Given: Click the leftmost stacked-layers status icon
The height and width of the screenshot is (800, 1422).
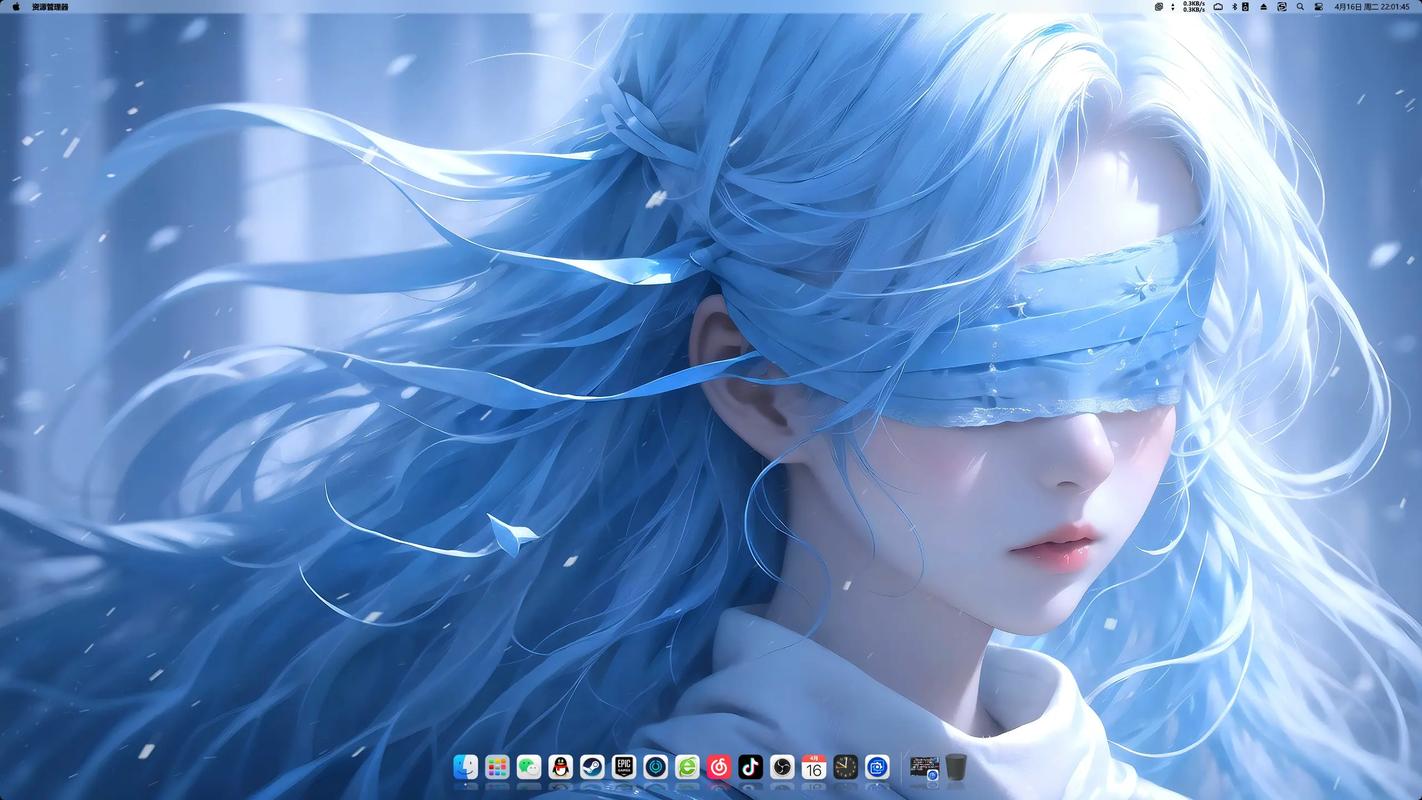Looking at the screenshot, I should (1159, 6).
